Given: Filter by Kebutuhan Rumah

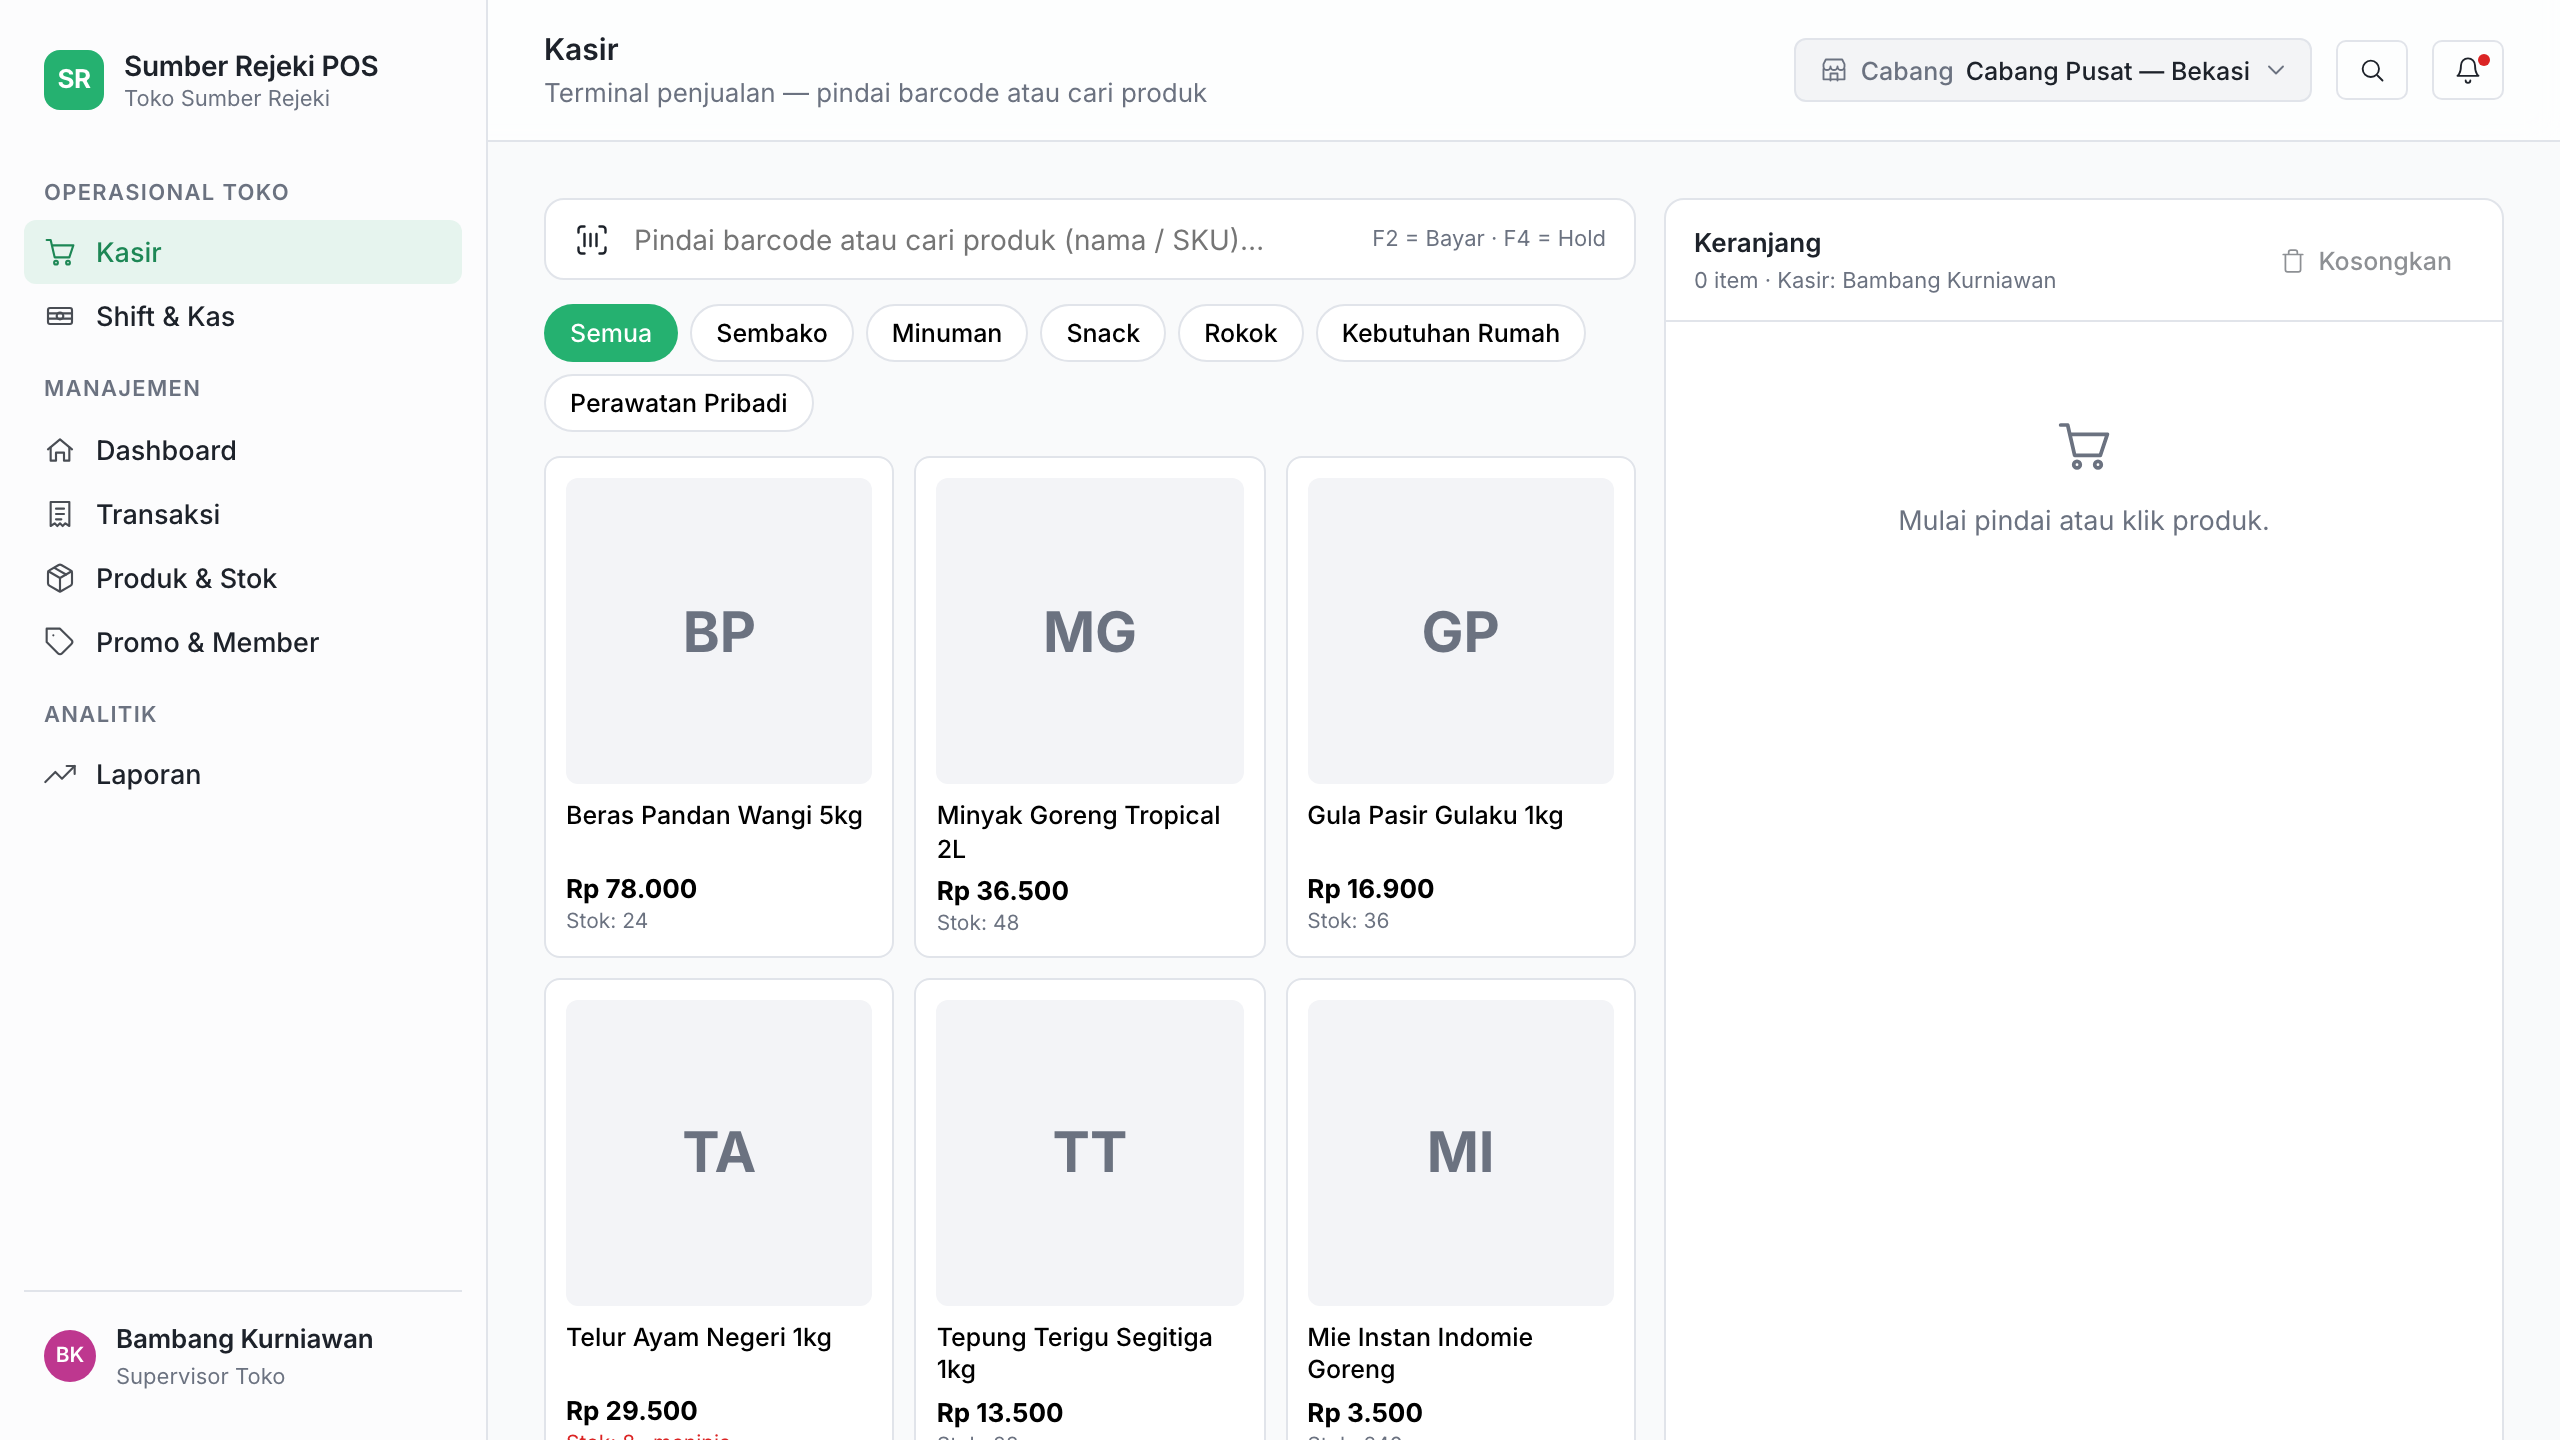Looking at the screenshot, I should [1451, 333].
